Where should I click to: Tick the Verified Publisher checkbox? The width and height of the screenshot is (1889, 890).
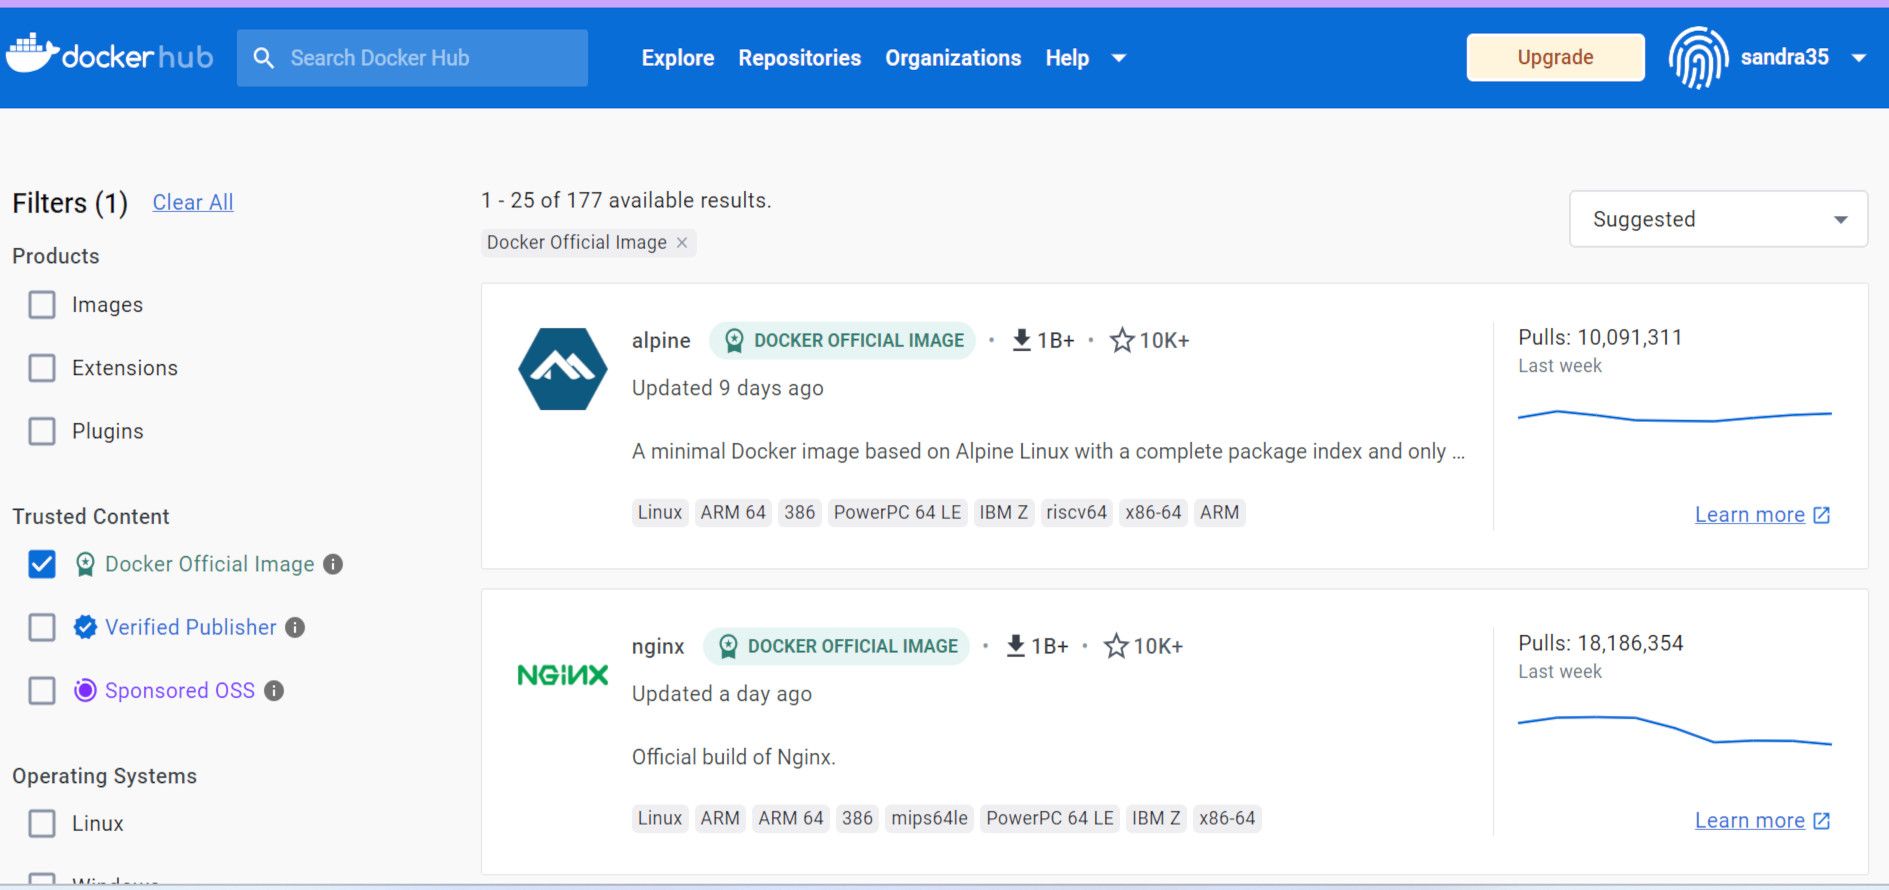click(x=42, y=628)
